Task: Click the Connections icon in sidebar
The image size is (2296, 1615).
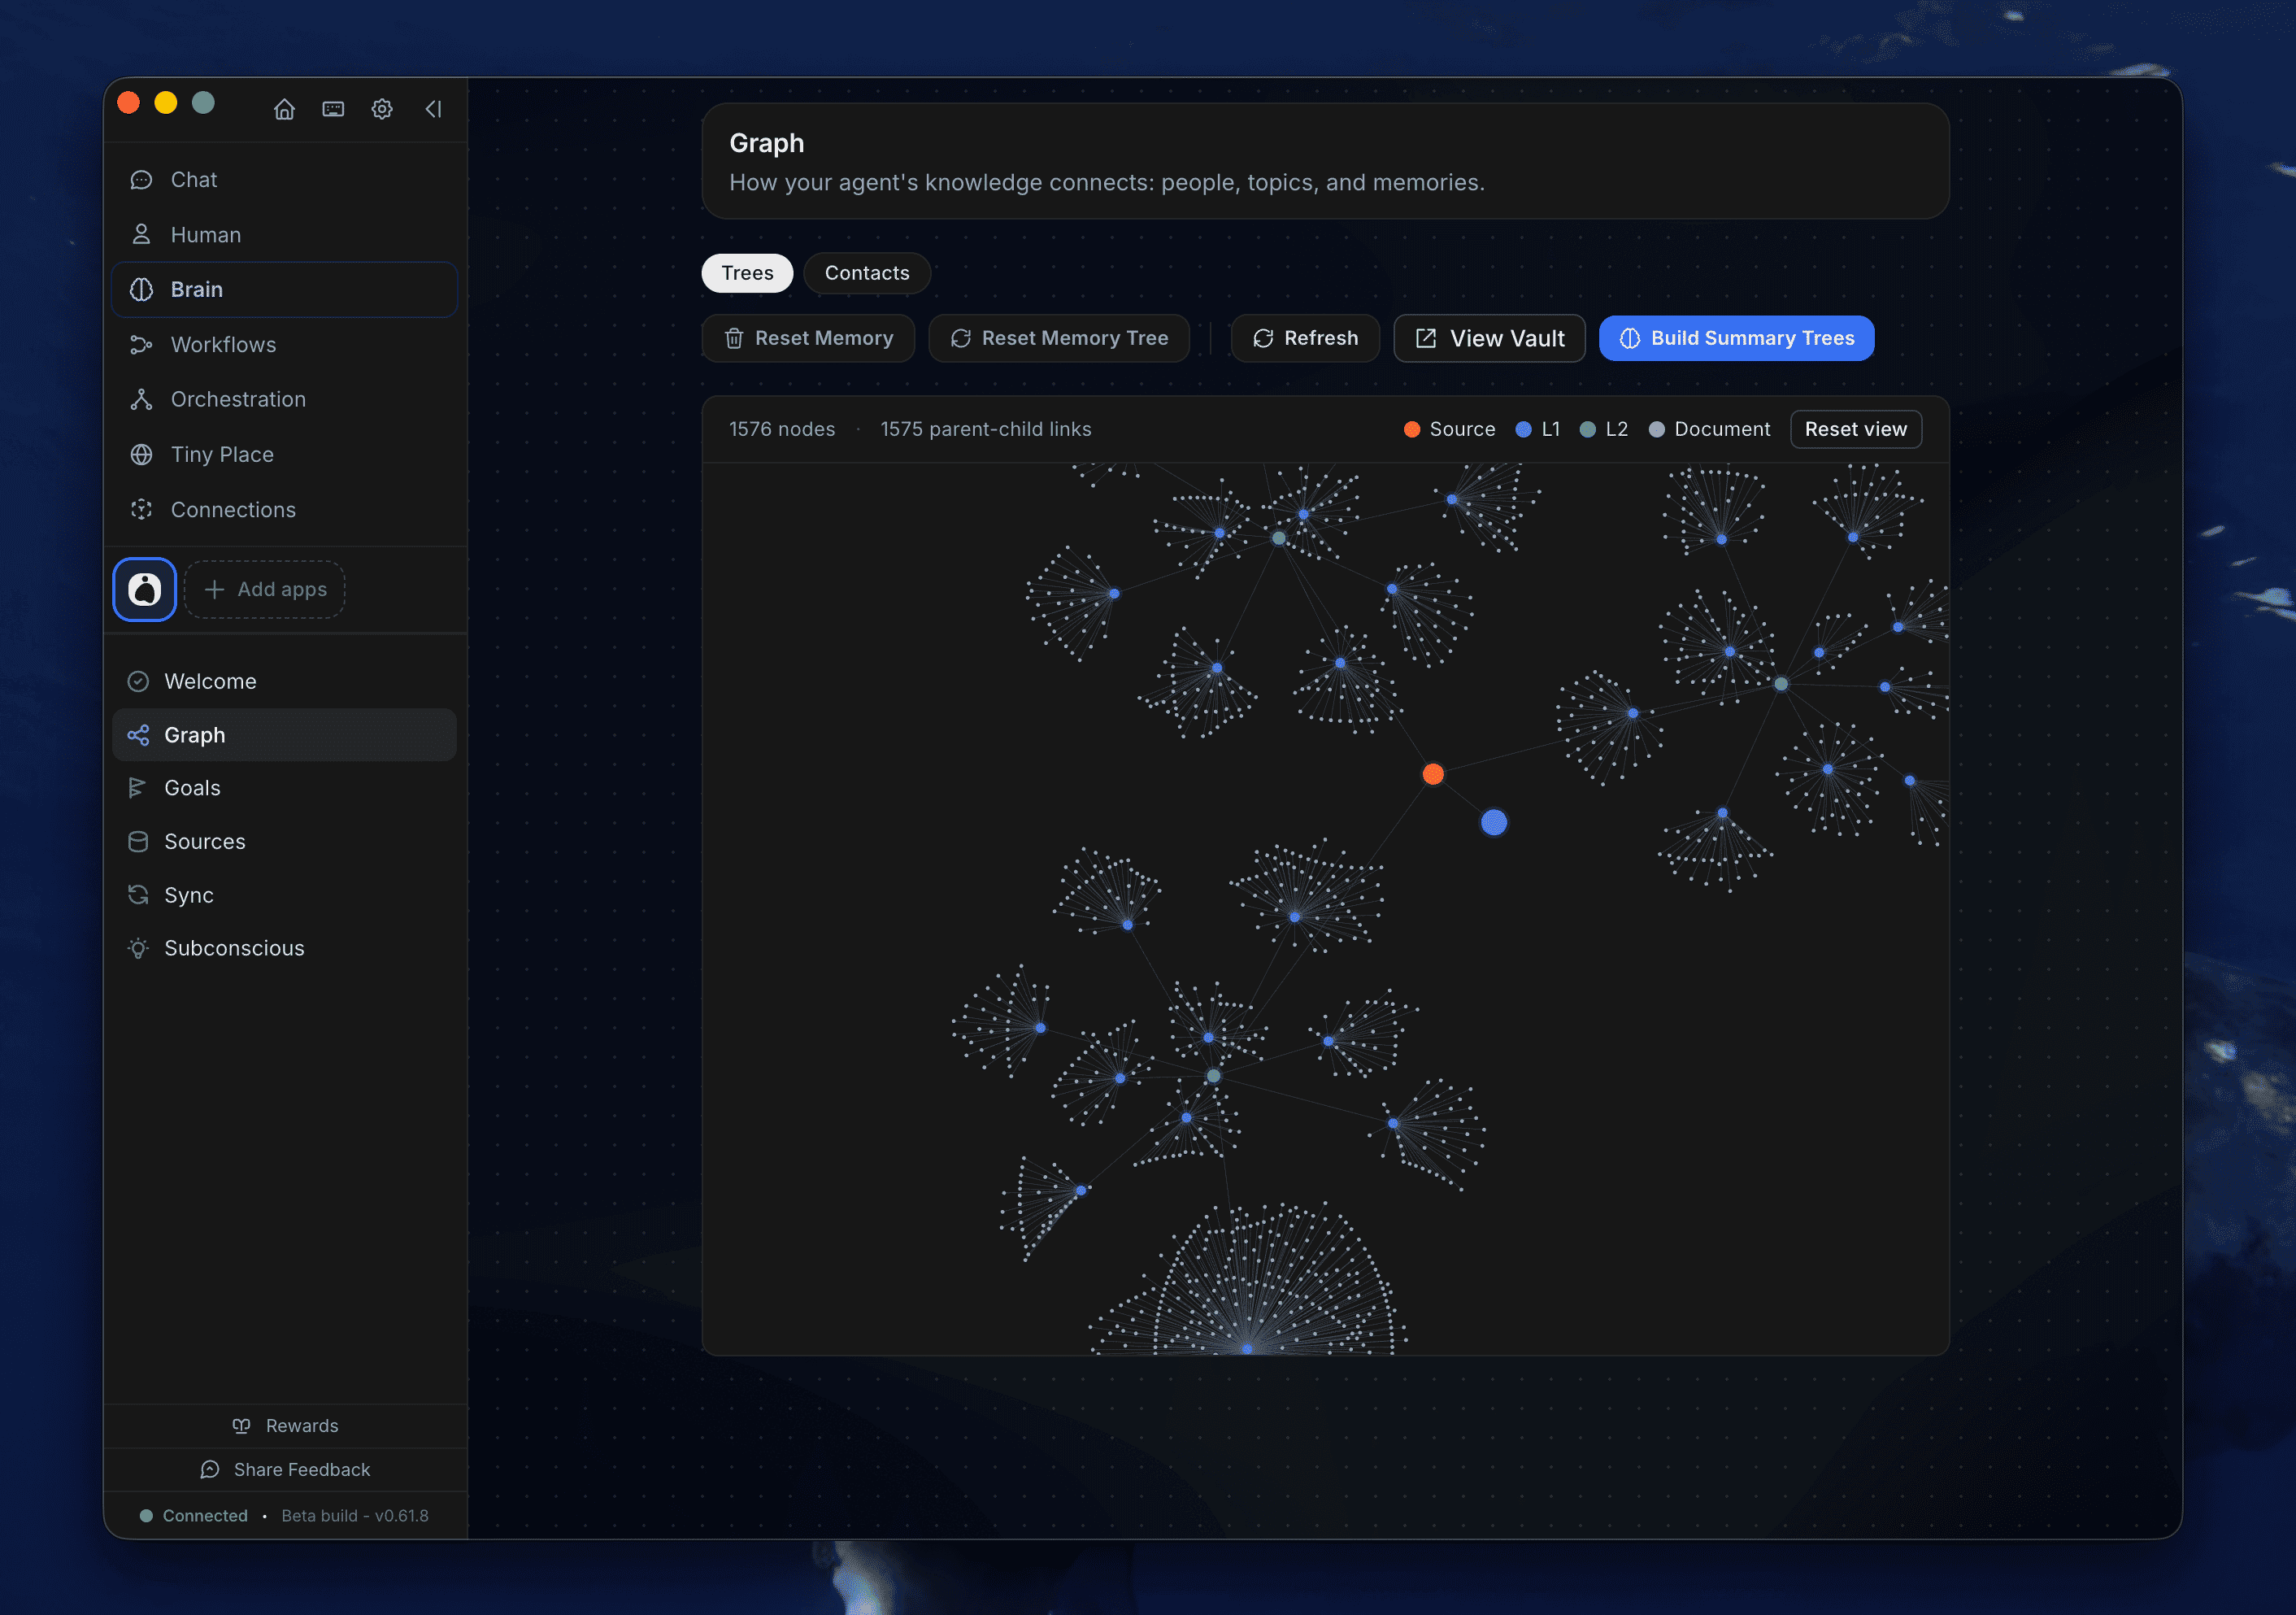Action: (141, 510)
